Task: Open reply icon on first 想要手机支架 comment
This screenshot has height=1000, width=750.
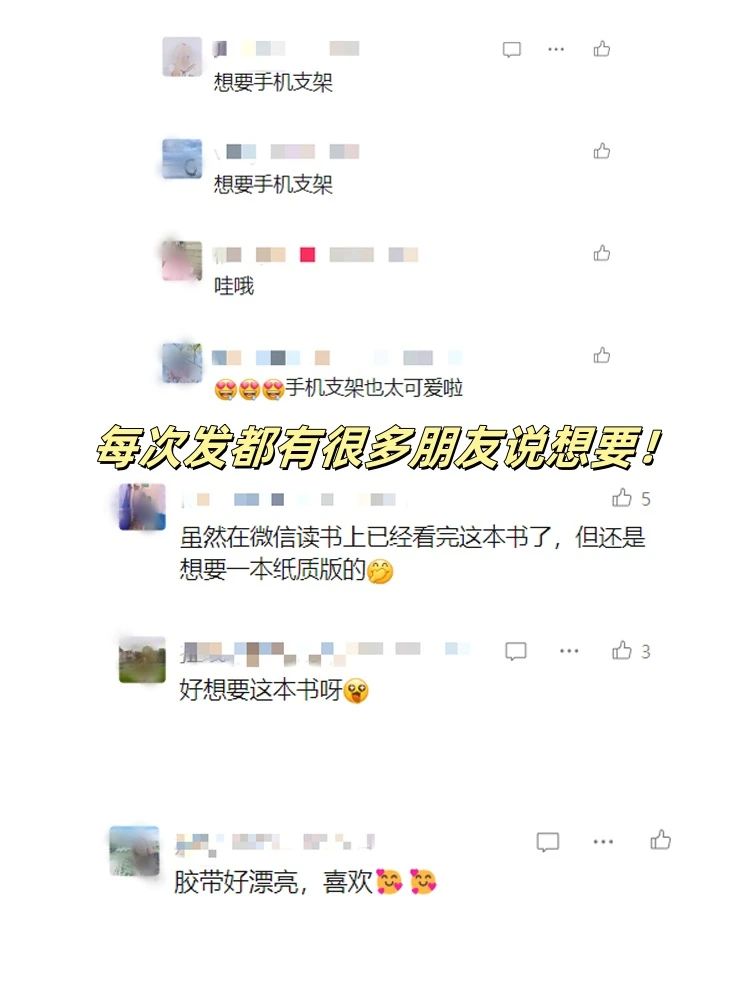Action: tap(511, 50)
